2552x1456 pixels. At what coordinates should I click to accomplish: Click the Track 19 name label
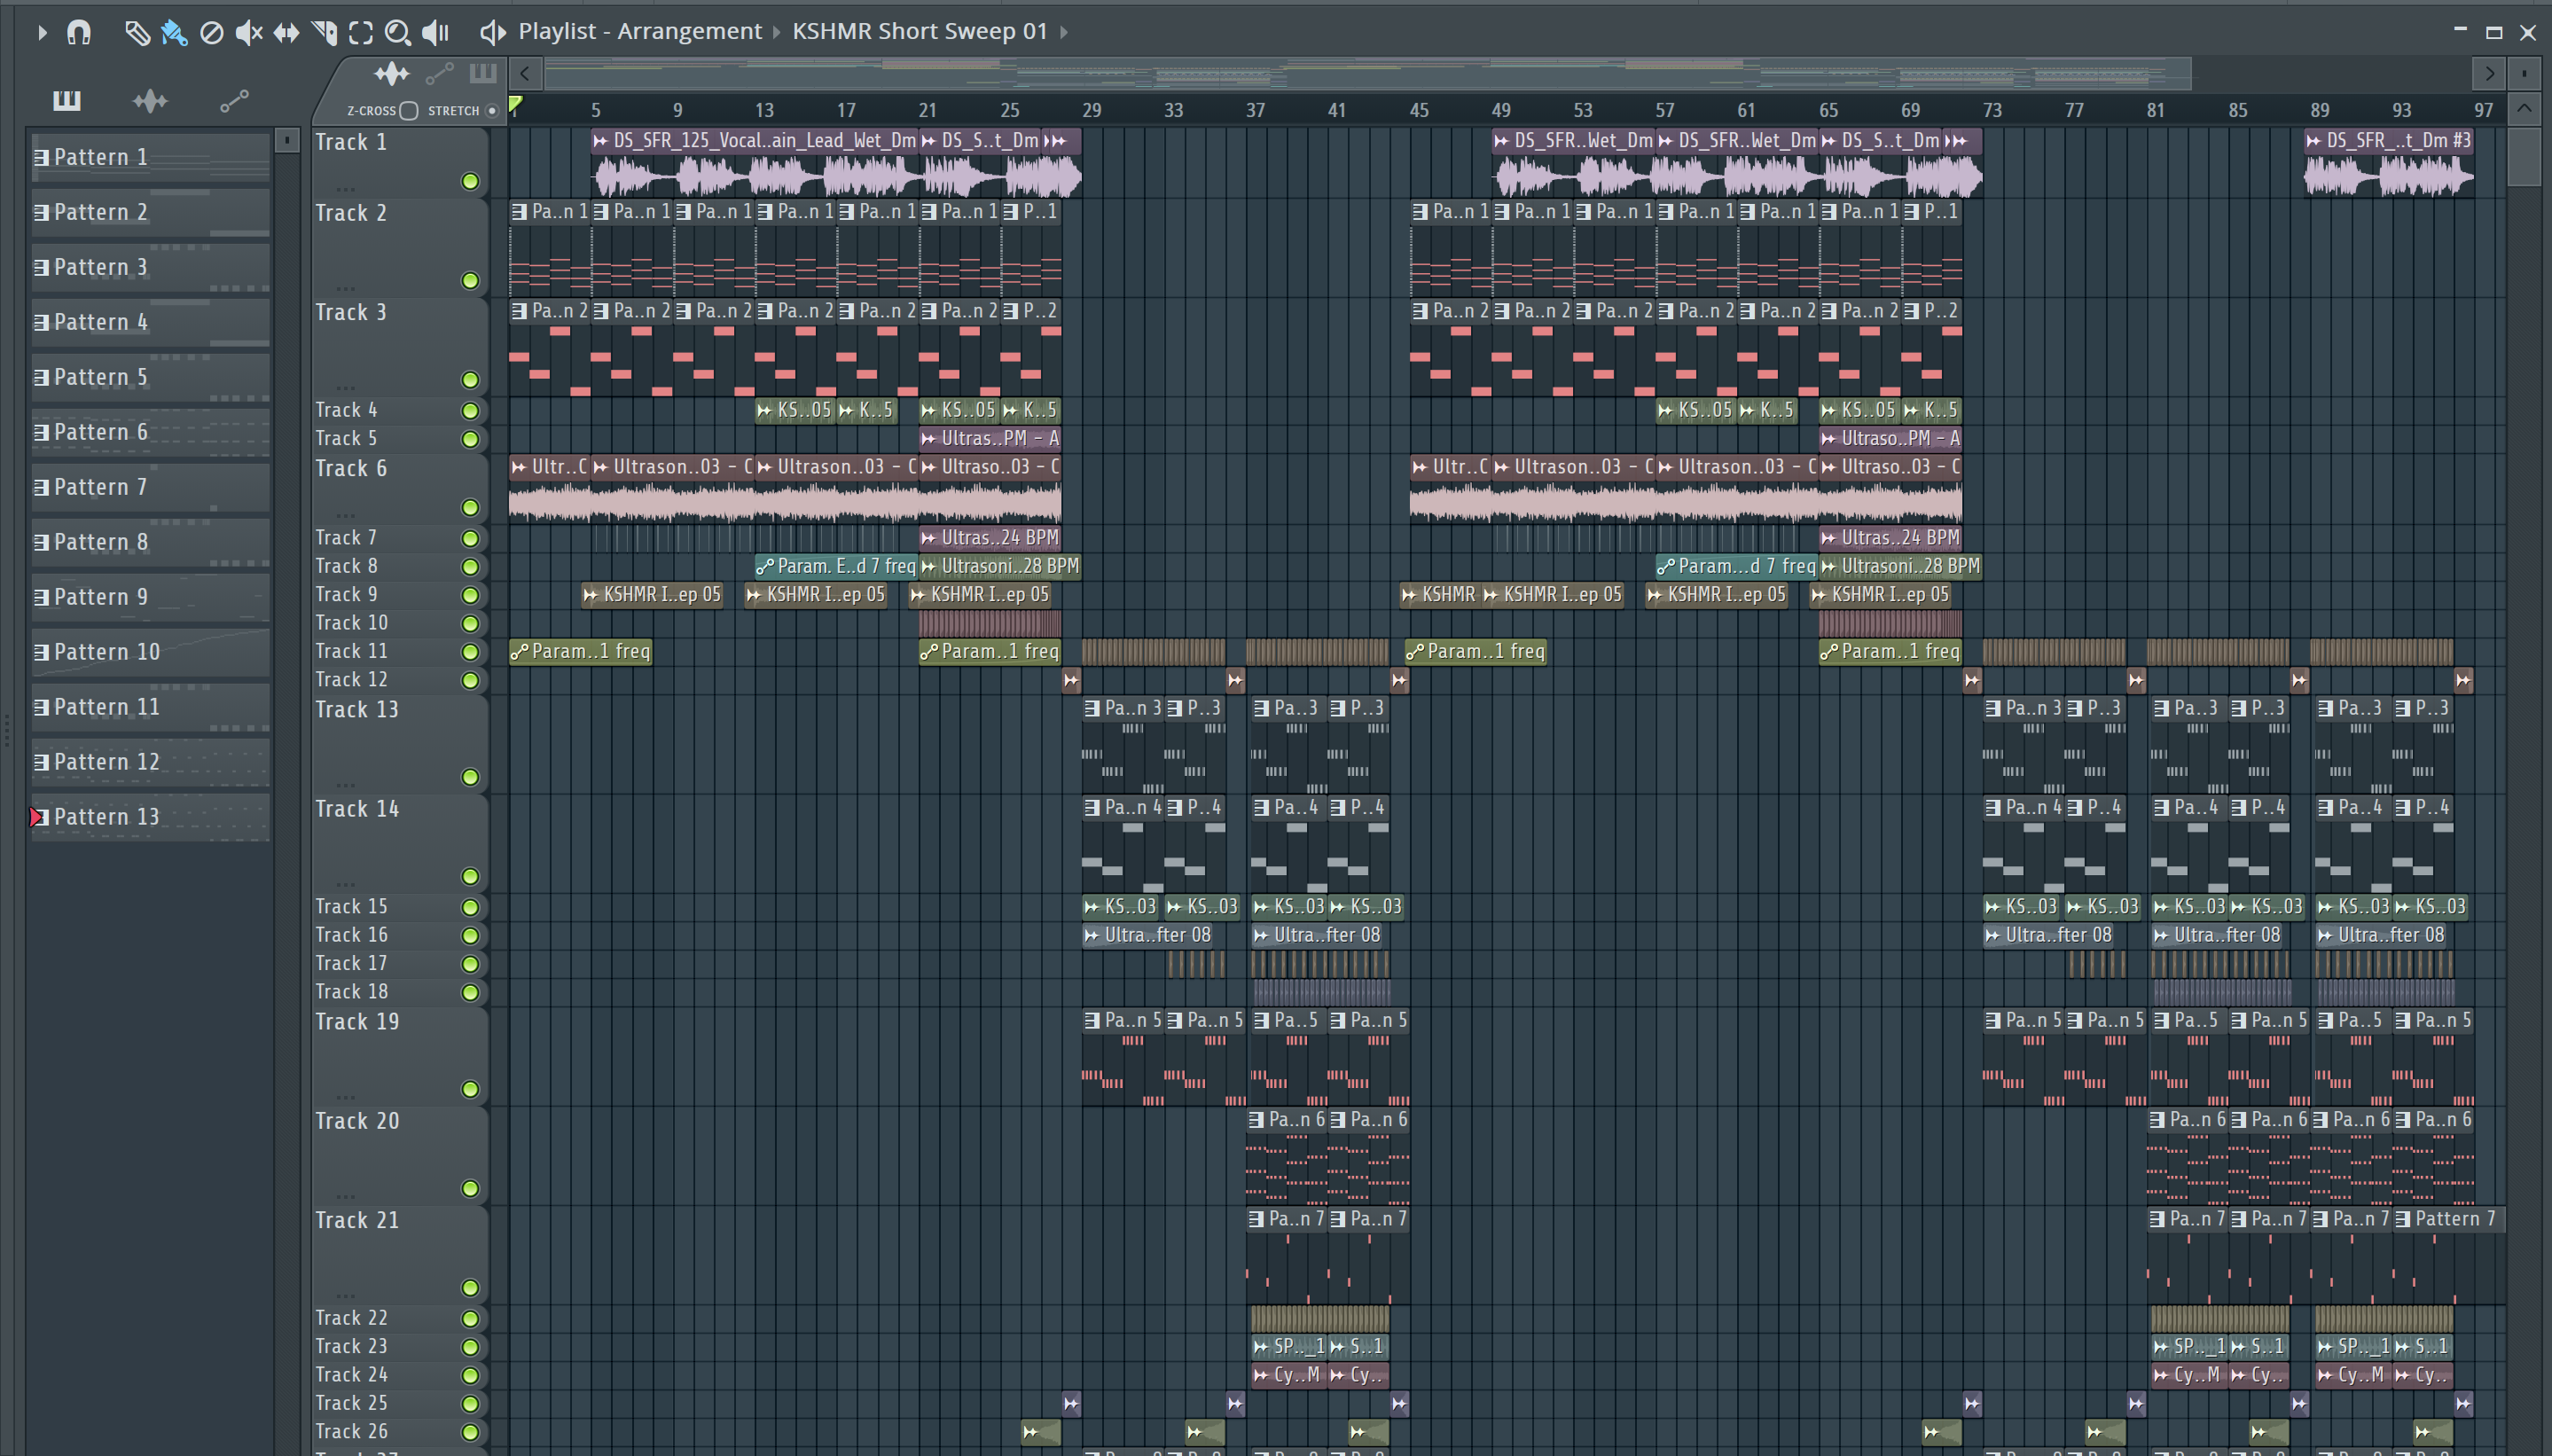(357, 1022)
